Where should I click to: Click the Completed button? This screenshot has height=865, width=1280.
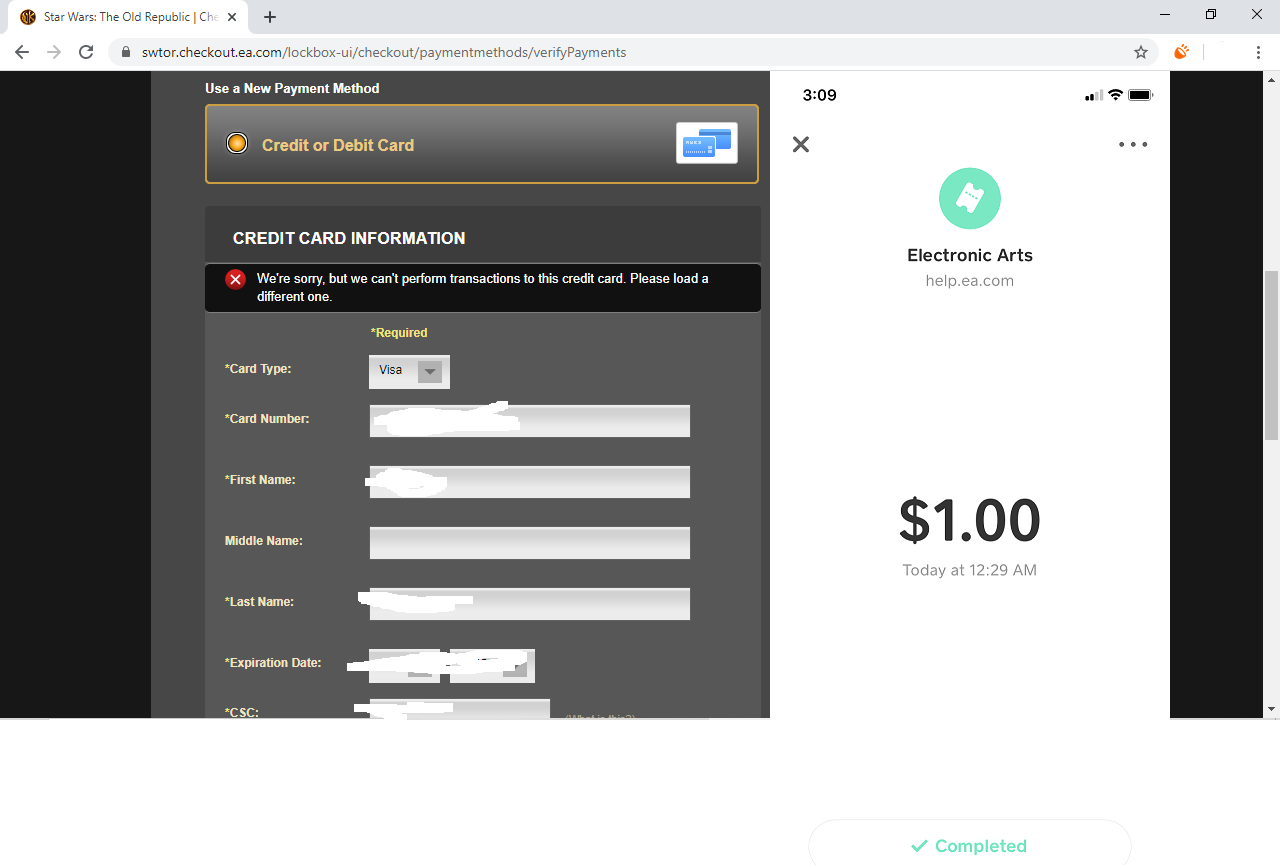click(970, 845)
